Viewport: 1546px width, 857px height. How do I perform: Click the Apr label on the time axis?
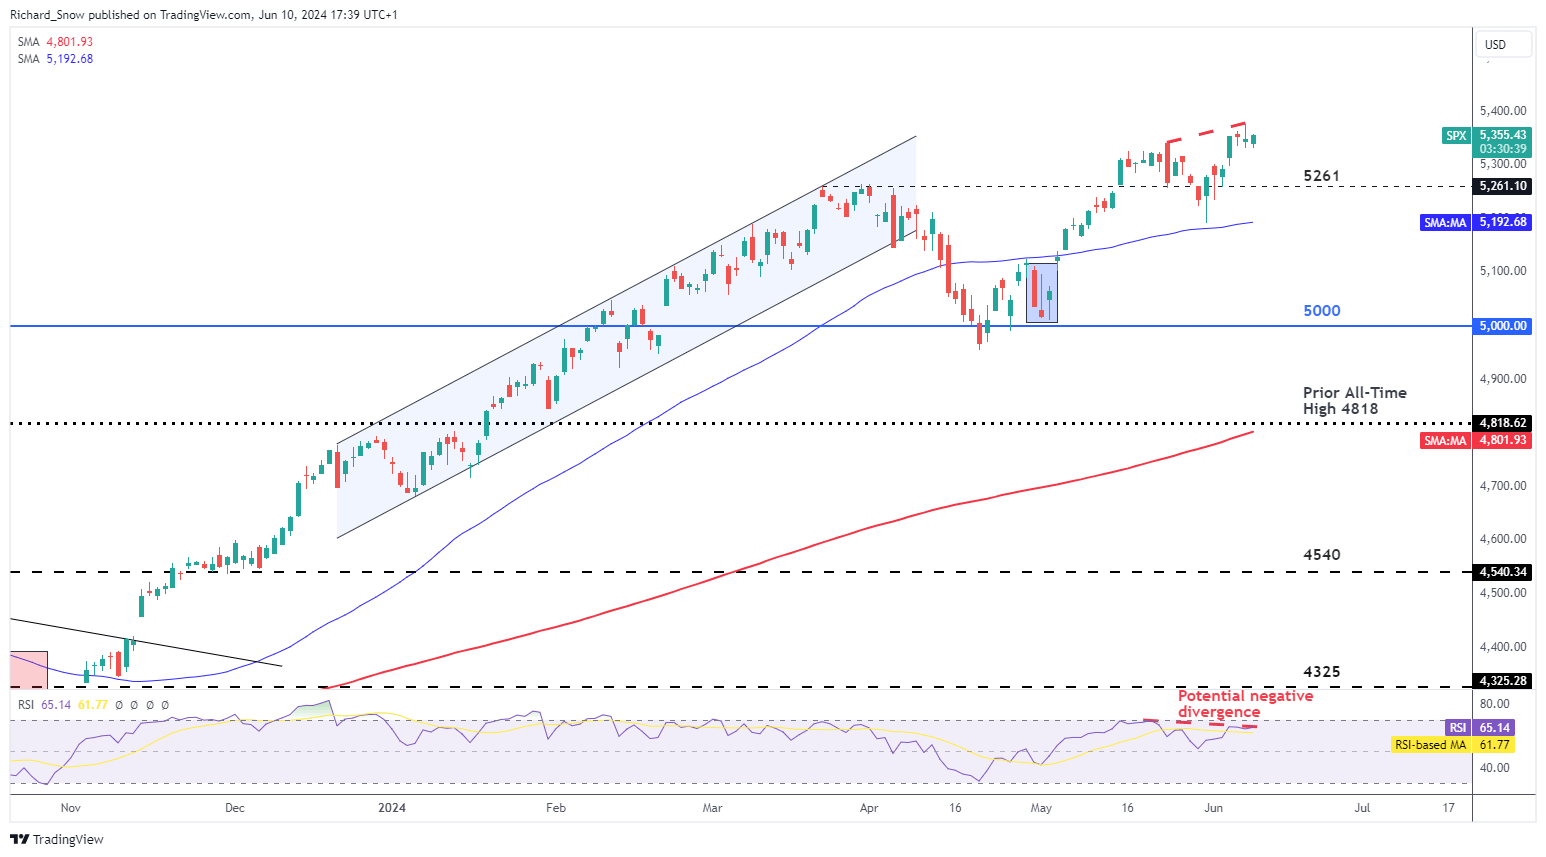click(869, 808)
